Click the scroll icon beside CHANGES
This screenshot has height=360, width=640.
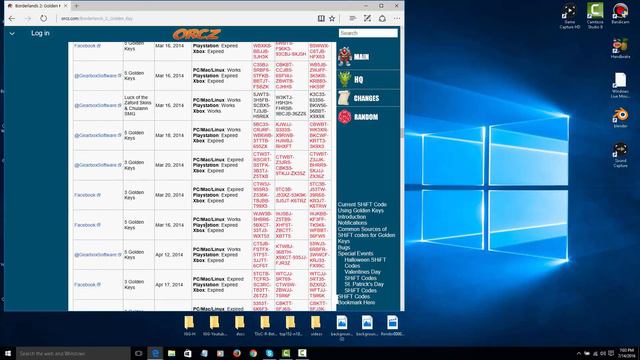pyautogui.click(x=344, y=98)
